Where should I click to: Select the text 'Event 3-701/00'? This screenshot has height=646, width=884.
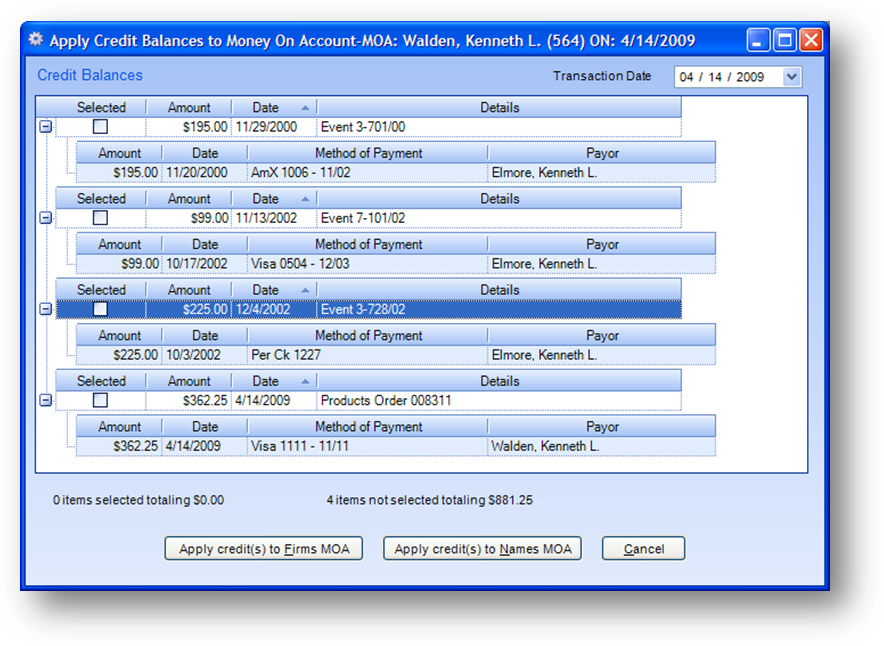tap(363, 127)
